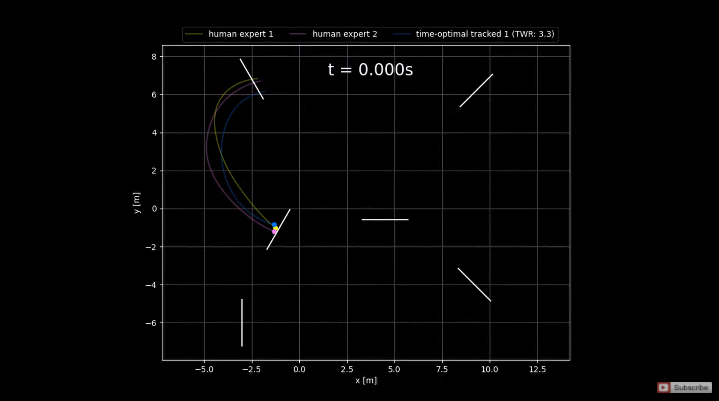Click the 12.5 tick label on x-axis

(x=537, y=369)
